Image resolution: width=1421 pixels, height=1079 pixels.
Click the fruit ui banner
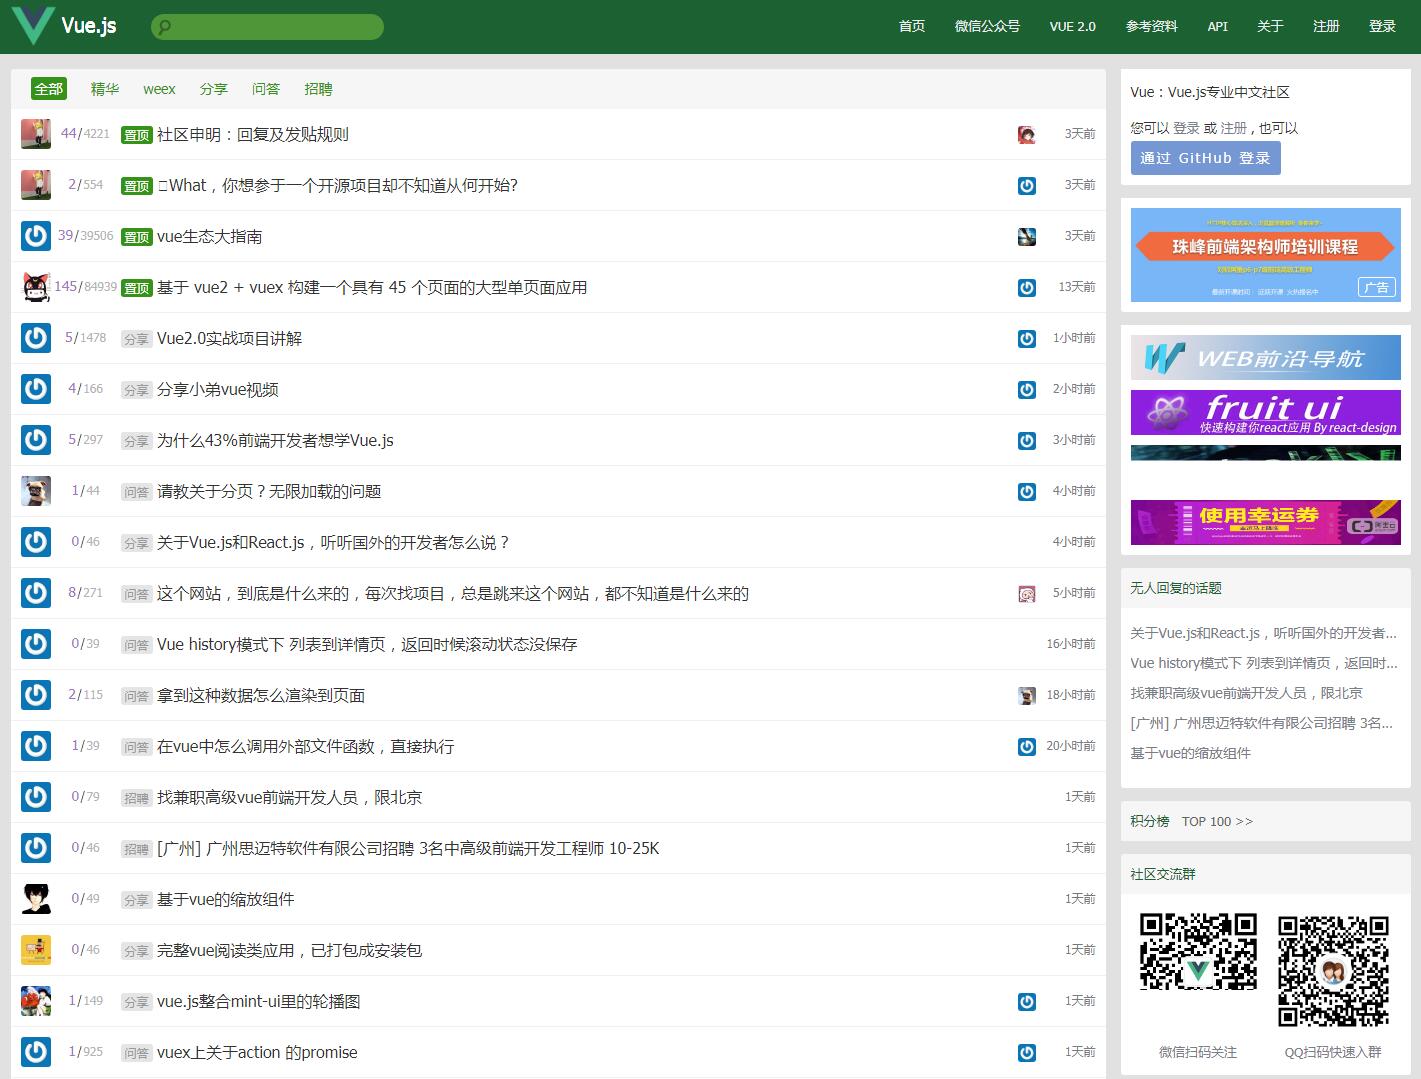point(1265,412)
